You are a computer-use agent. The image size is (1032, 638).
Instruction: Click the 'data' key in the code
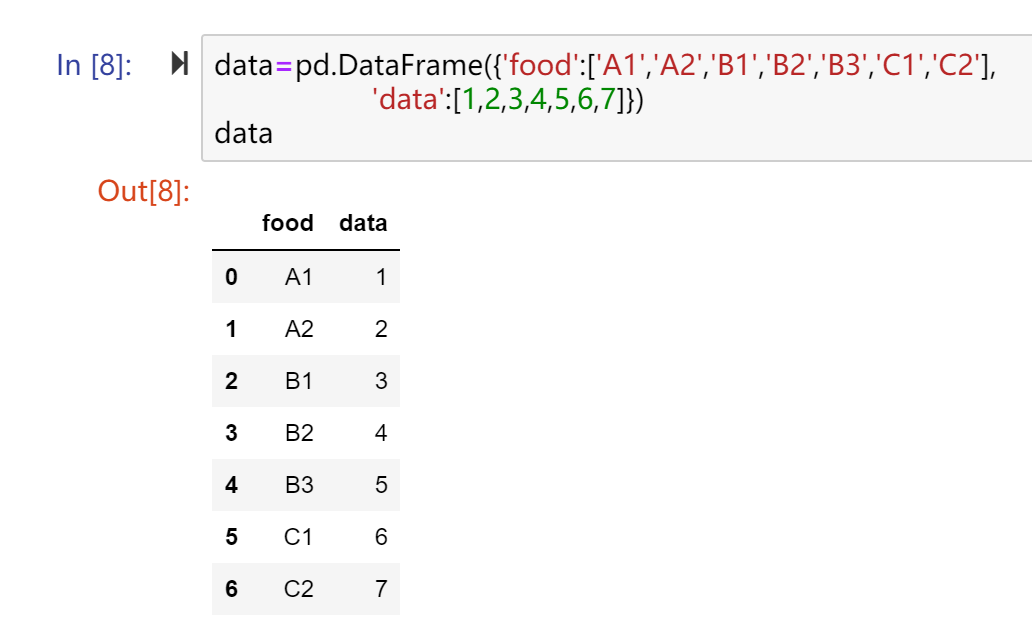point(409,99)
